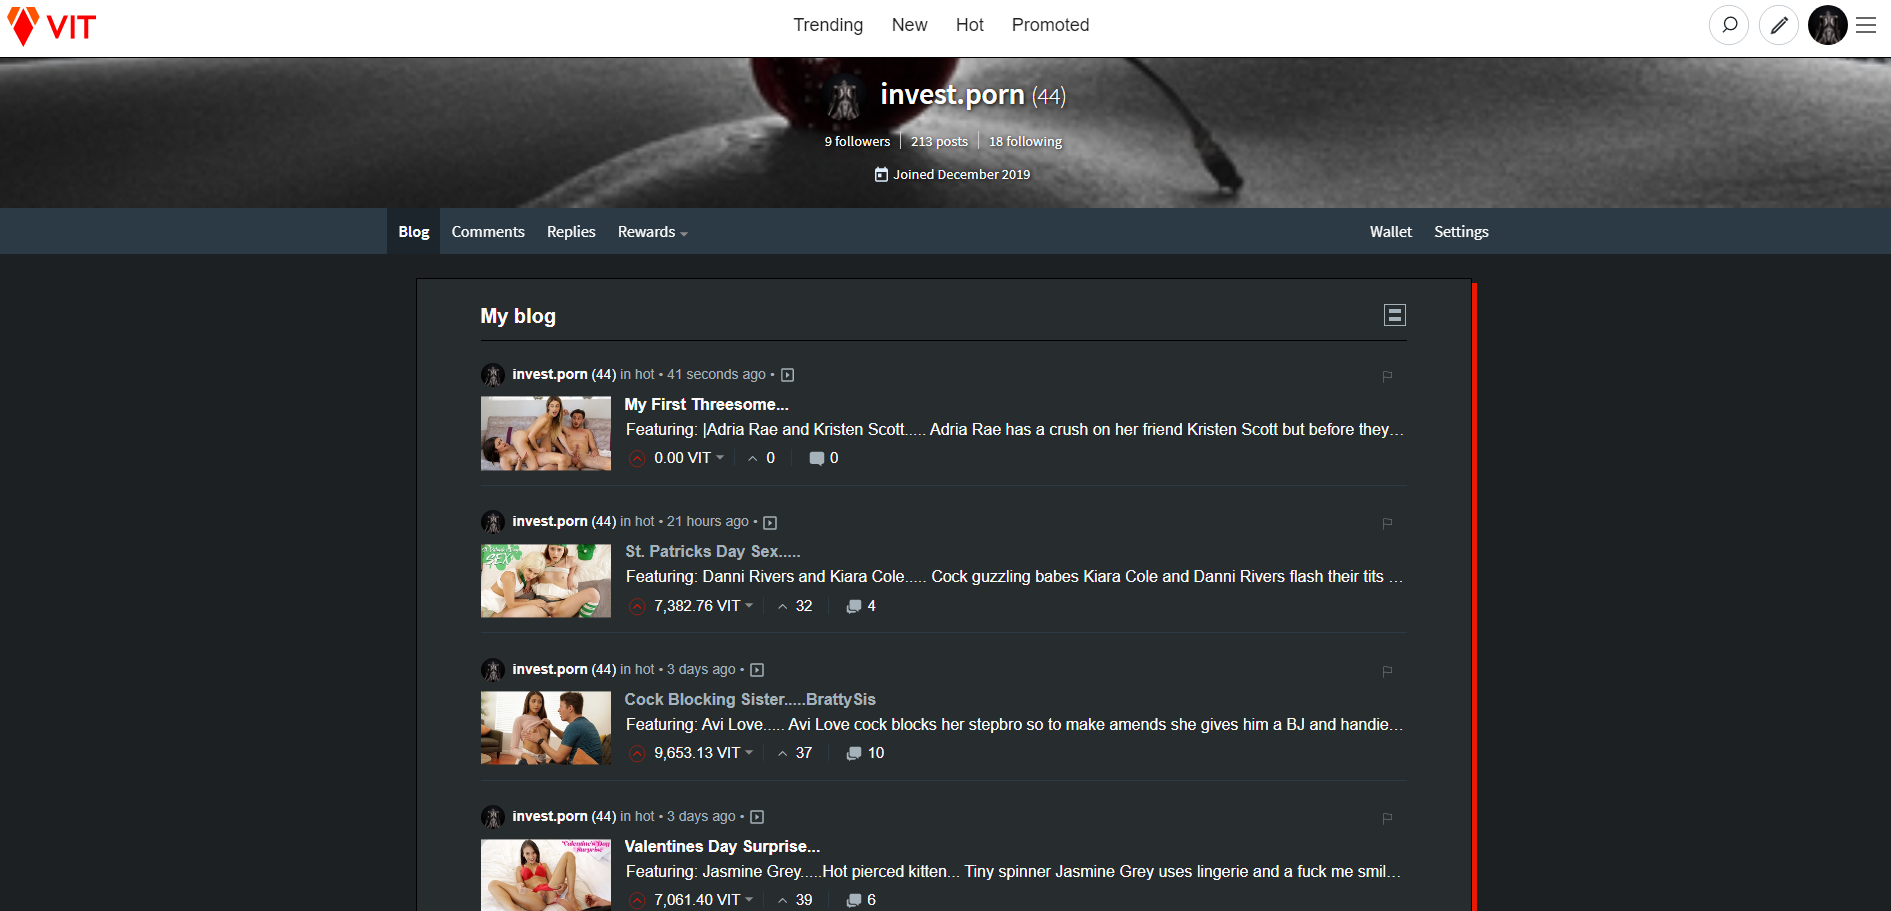
Task: Open the My First Threesome post title
Action: pos(706,404)
